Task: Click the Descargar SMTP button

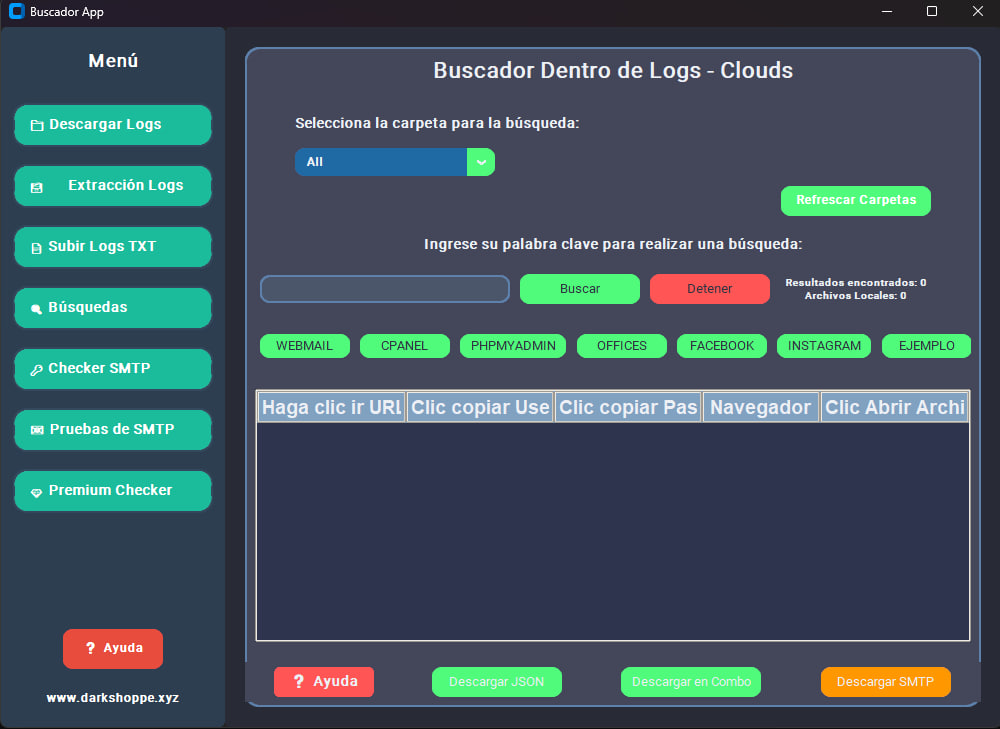Action: pyautogui.click(x=885, y=681)
